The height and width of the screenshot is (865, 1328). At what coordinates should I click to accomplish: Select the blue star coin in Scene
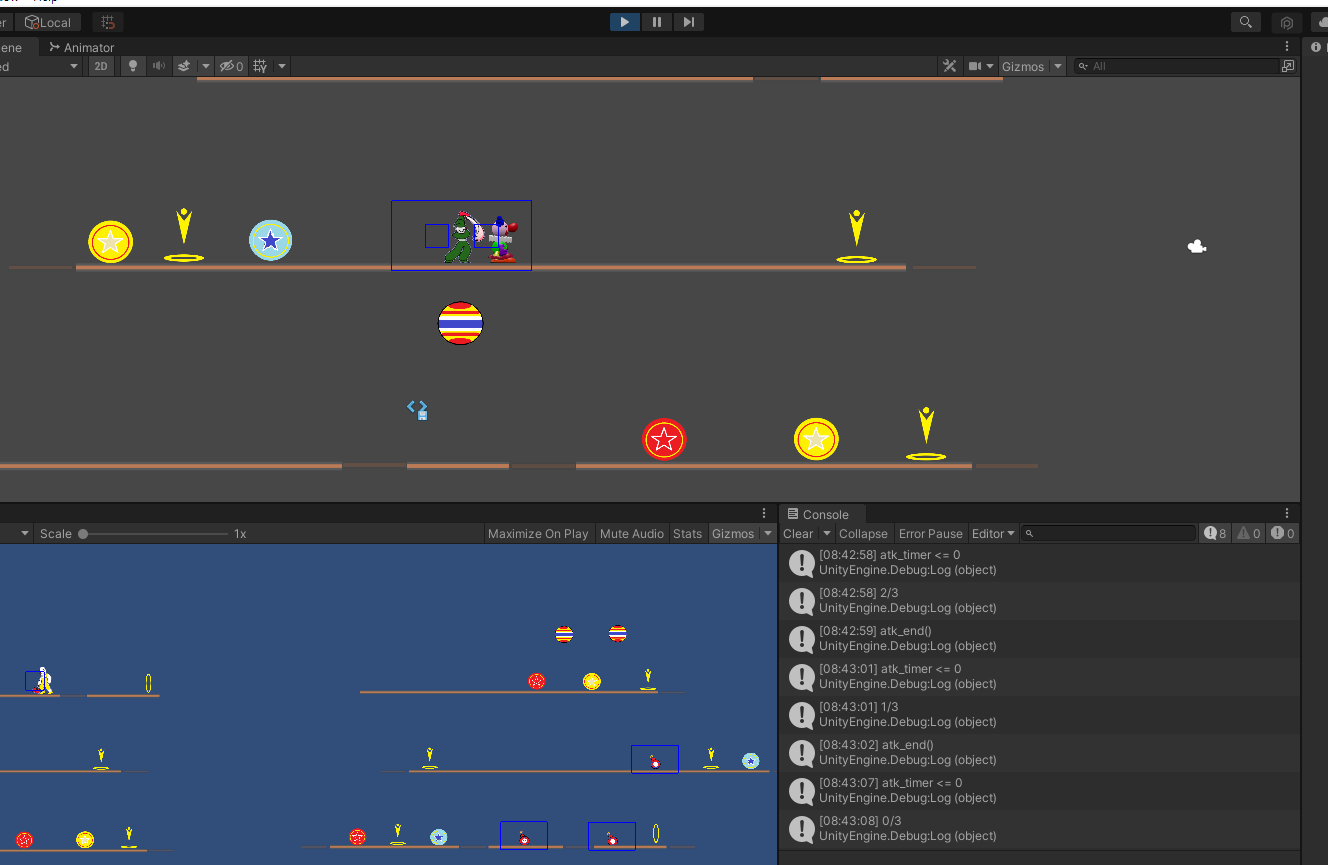pyautogui.click(x=270, y=241)
